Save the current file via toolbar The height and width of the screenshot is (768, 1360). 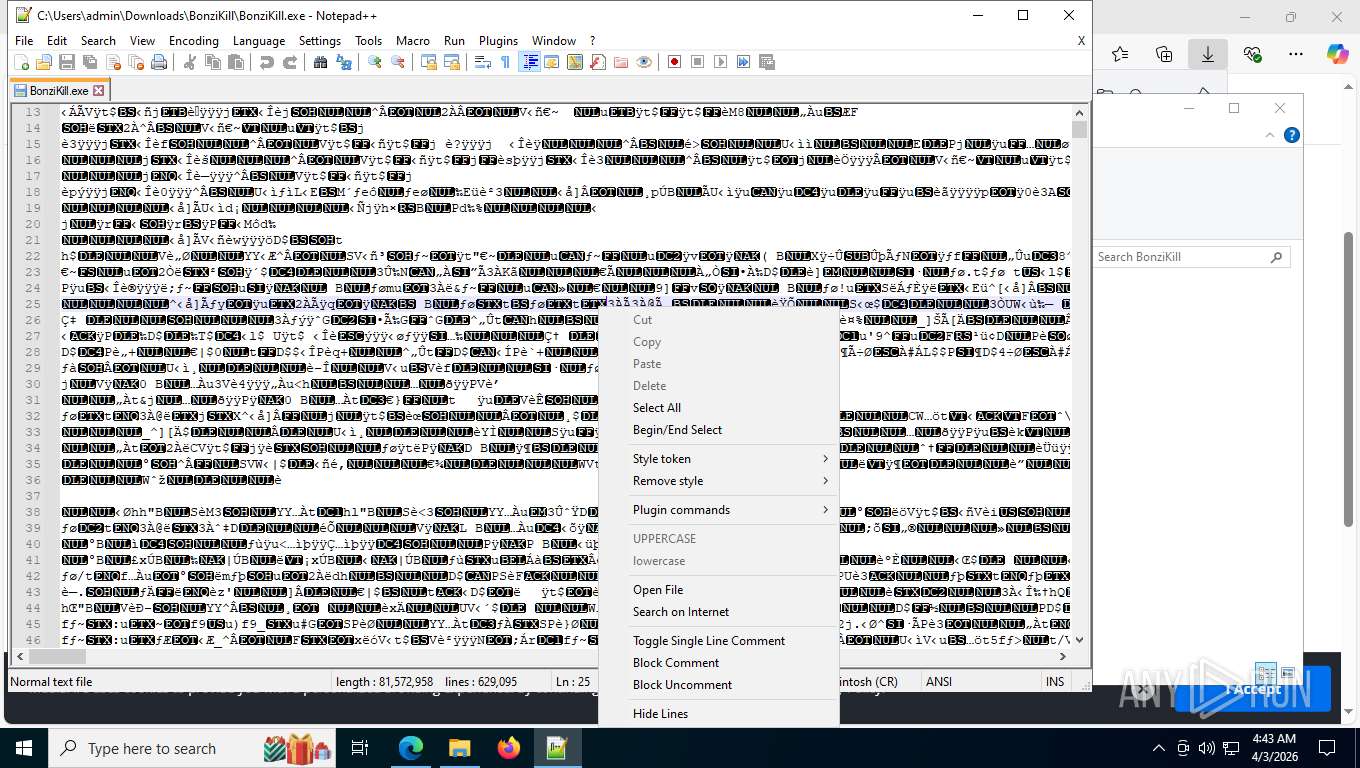click(x=67, y=62)
